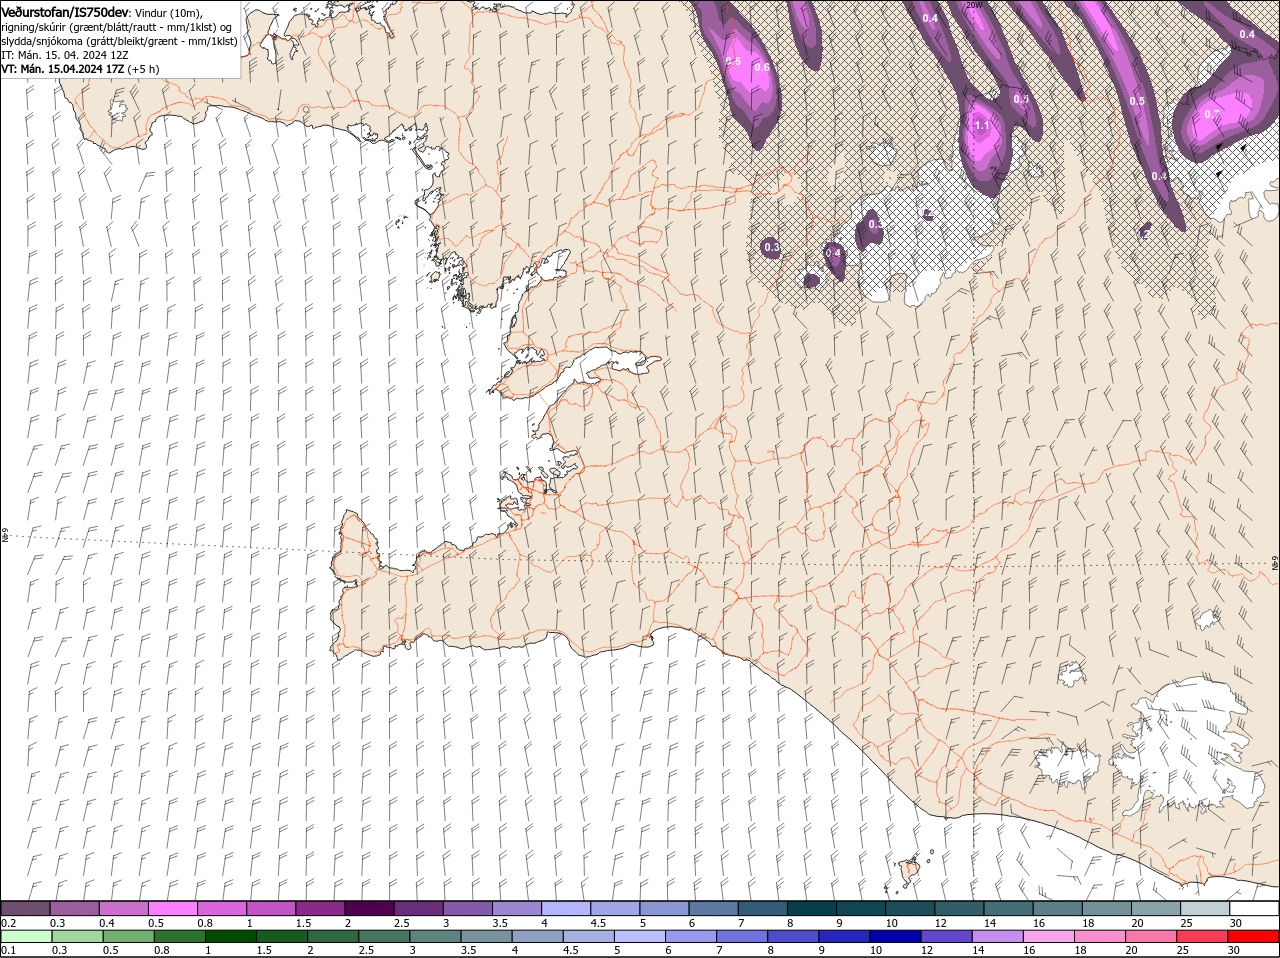Image resolution: width=1280 pixels, height=958 pixels.
Task: Click the pink 0.5 swatch in the snow scale
Action: point(173,908)
